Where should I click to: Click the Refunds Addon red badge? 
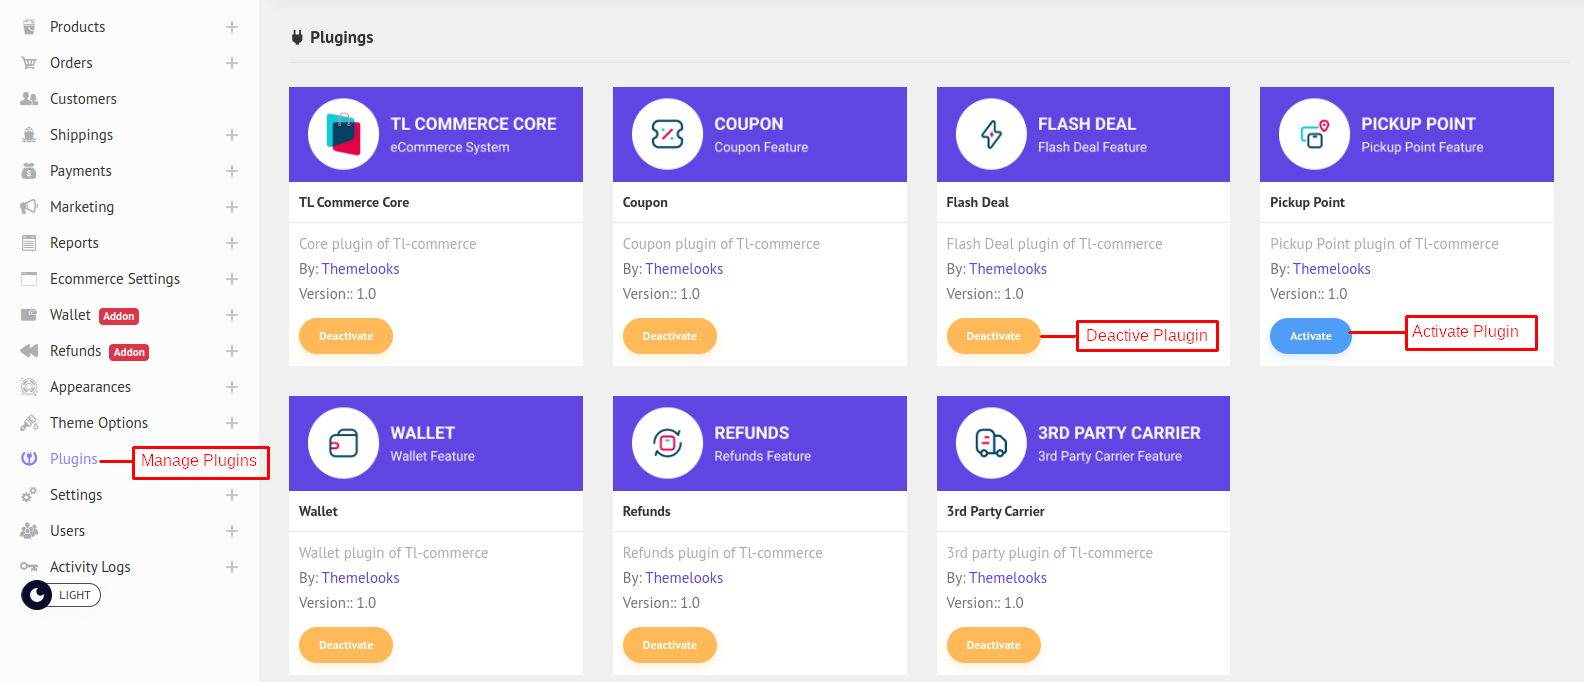coord(129,352)
